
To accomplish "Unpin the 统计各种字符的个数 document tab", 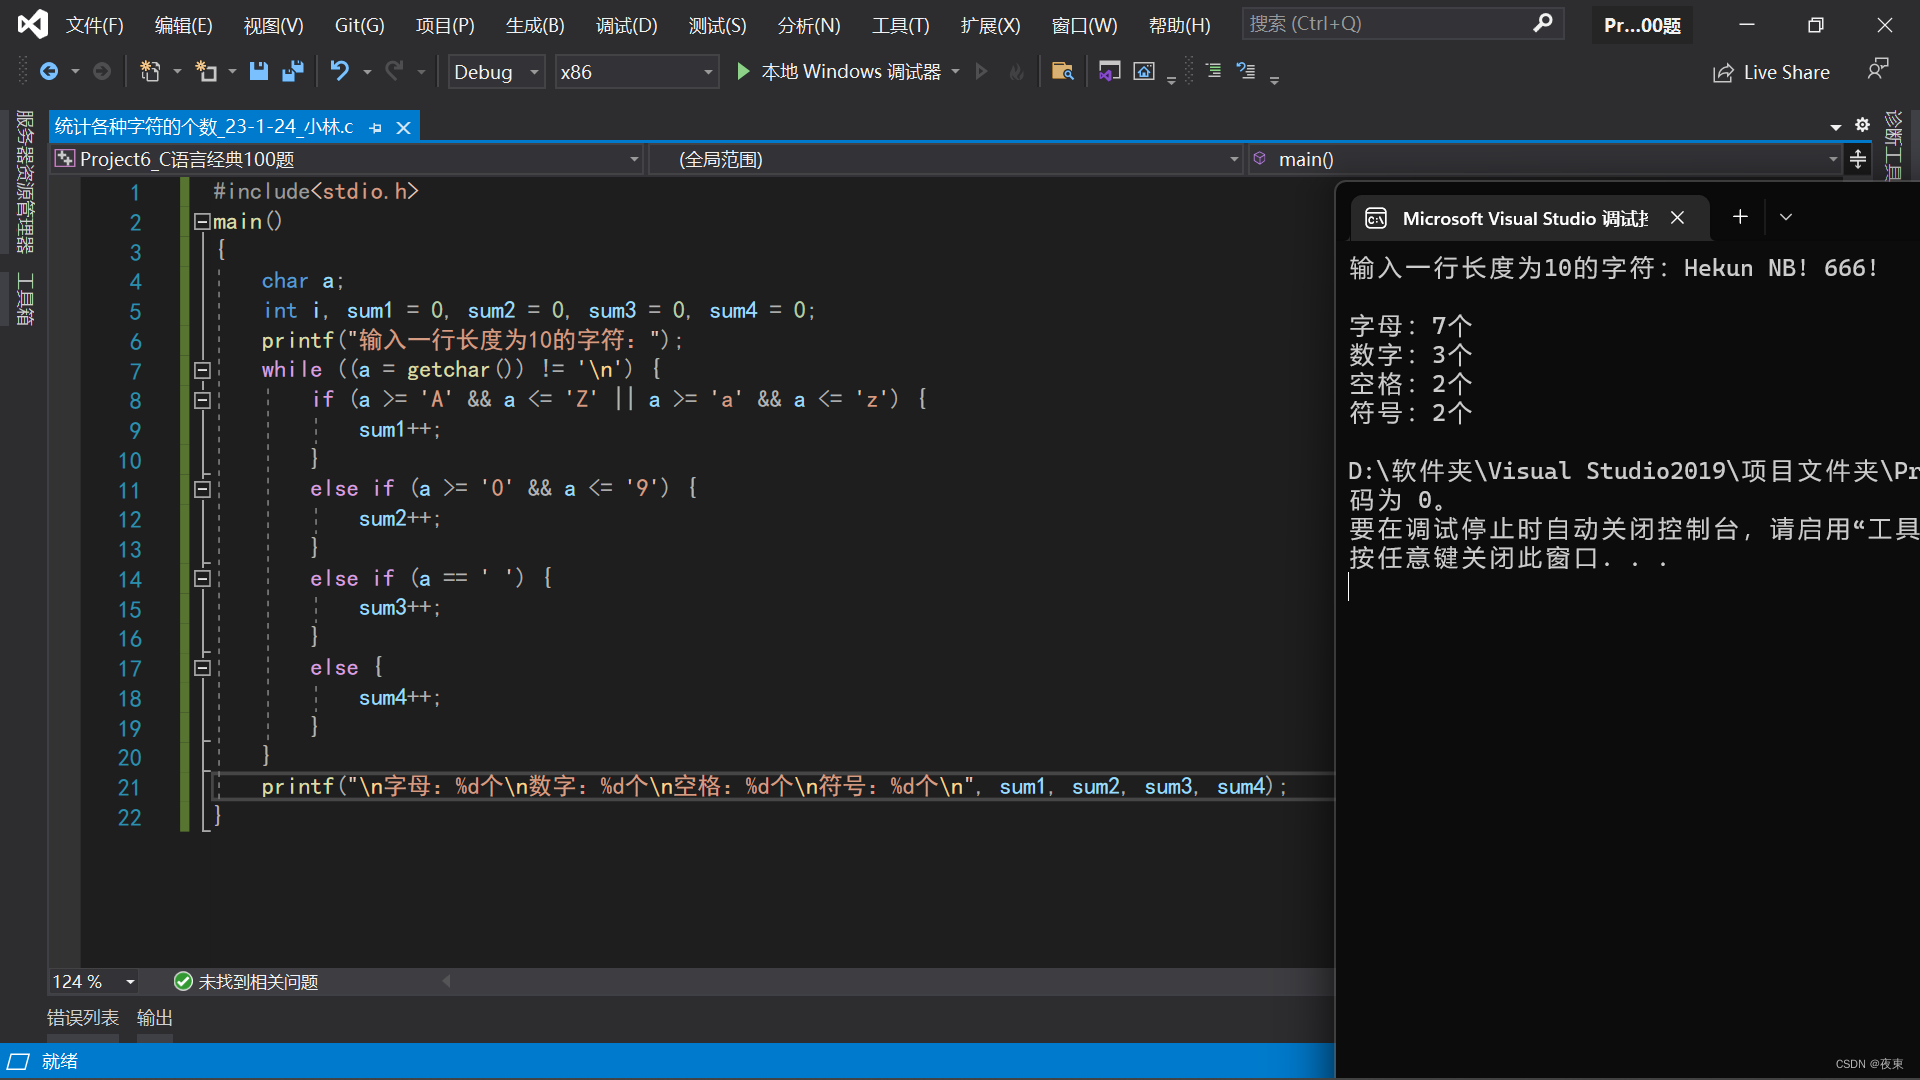I will click(x=375, y=127).
